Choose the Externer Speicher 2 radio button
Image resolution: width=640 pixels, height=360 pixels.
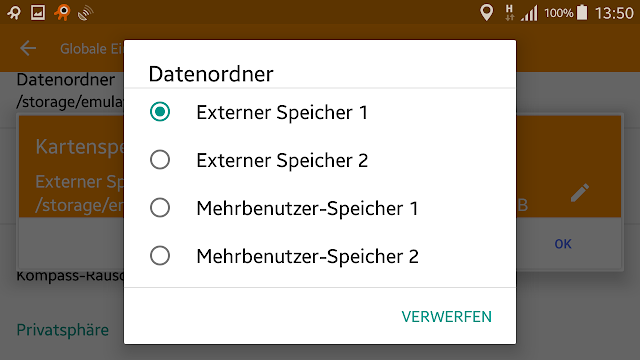click(x=160, y=160)
